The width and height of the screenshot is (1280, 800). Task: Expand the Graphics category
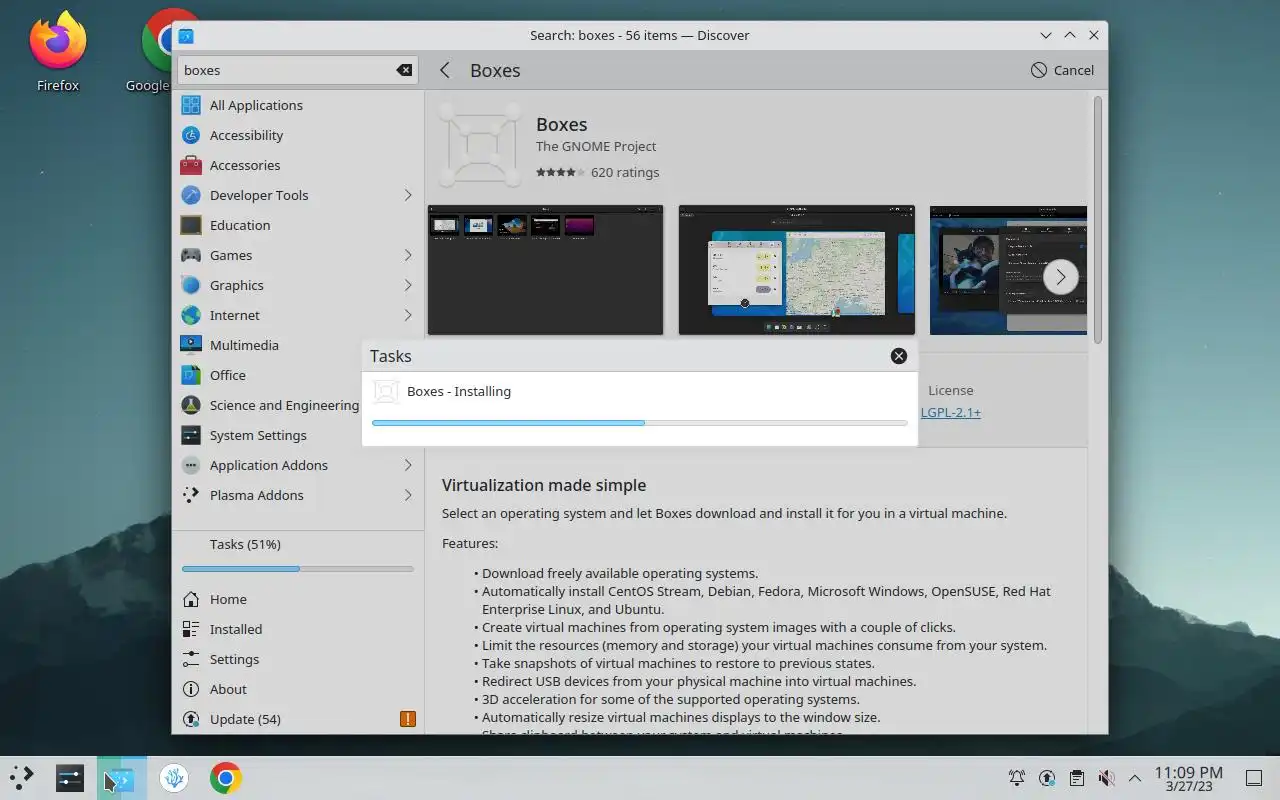tap(408, 285)
